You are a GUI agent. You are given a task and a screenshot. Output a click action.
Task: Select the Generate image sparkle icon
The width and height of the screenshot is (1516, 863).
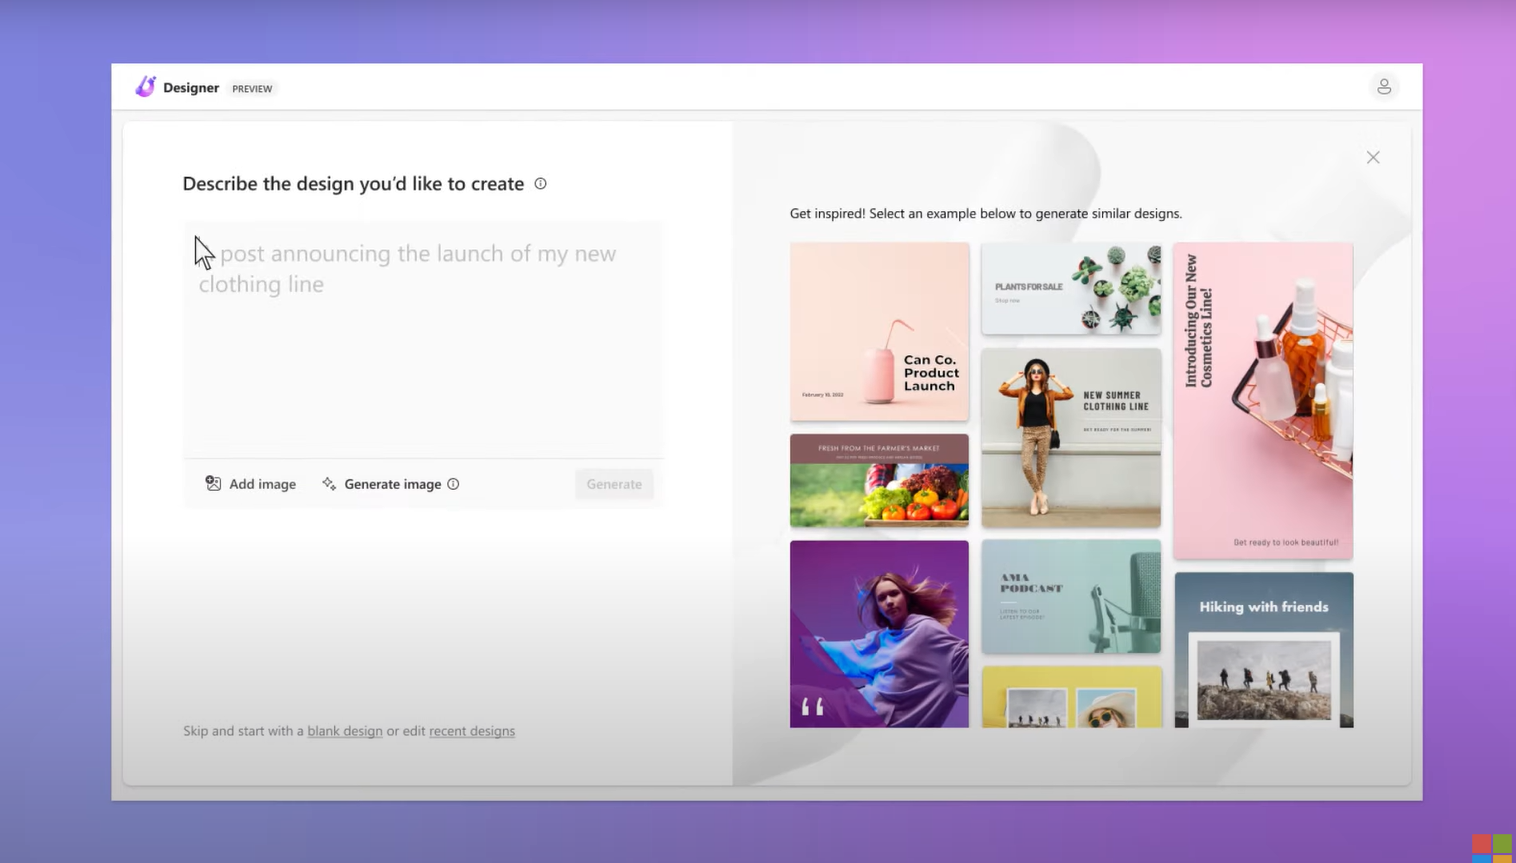[329, 483]
